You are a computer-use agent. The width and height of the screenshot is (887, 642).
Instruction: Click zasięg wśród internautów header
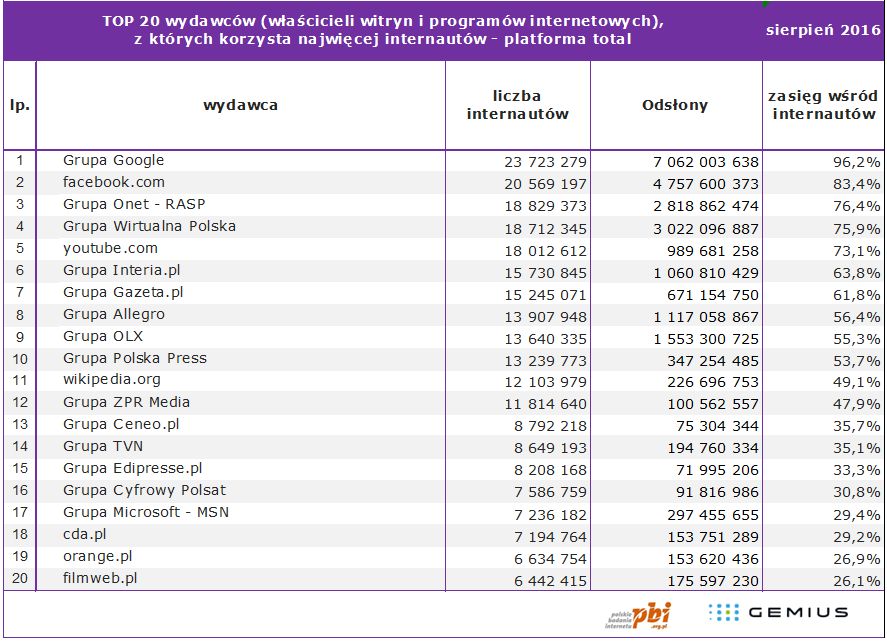(823, 105)
